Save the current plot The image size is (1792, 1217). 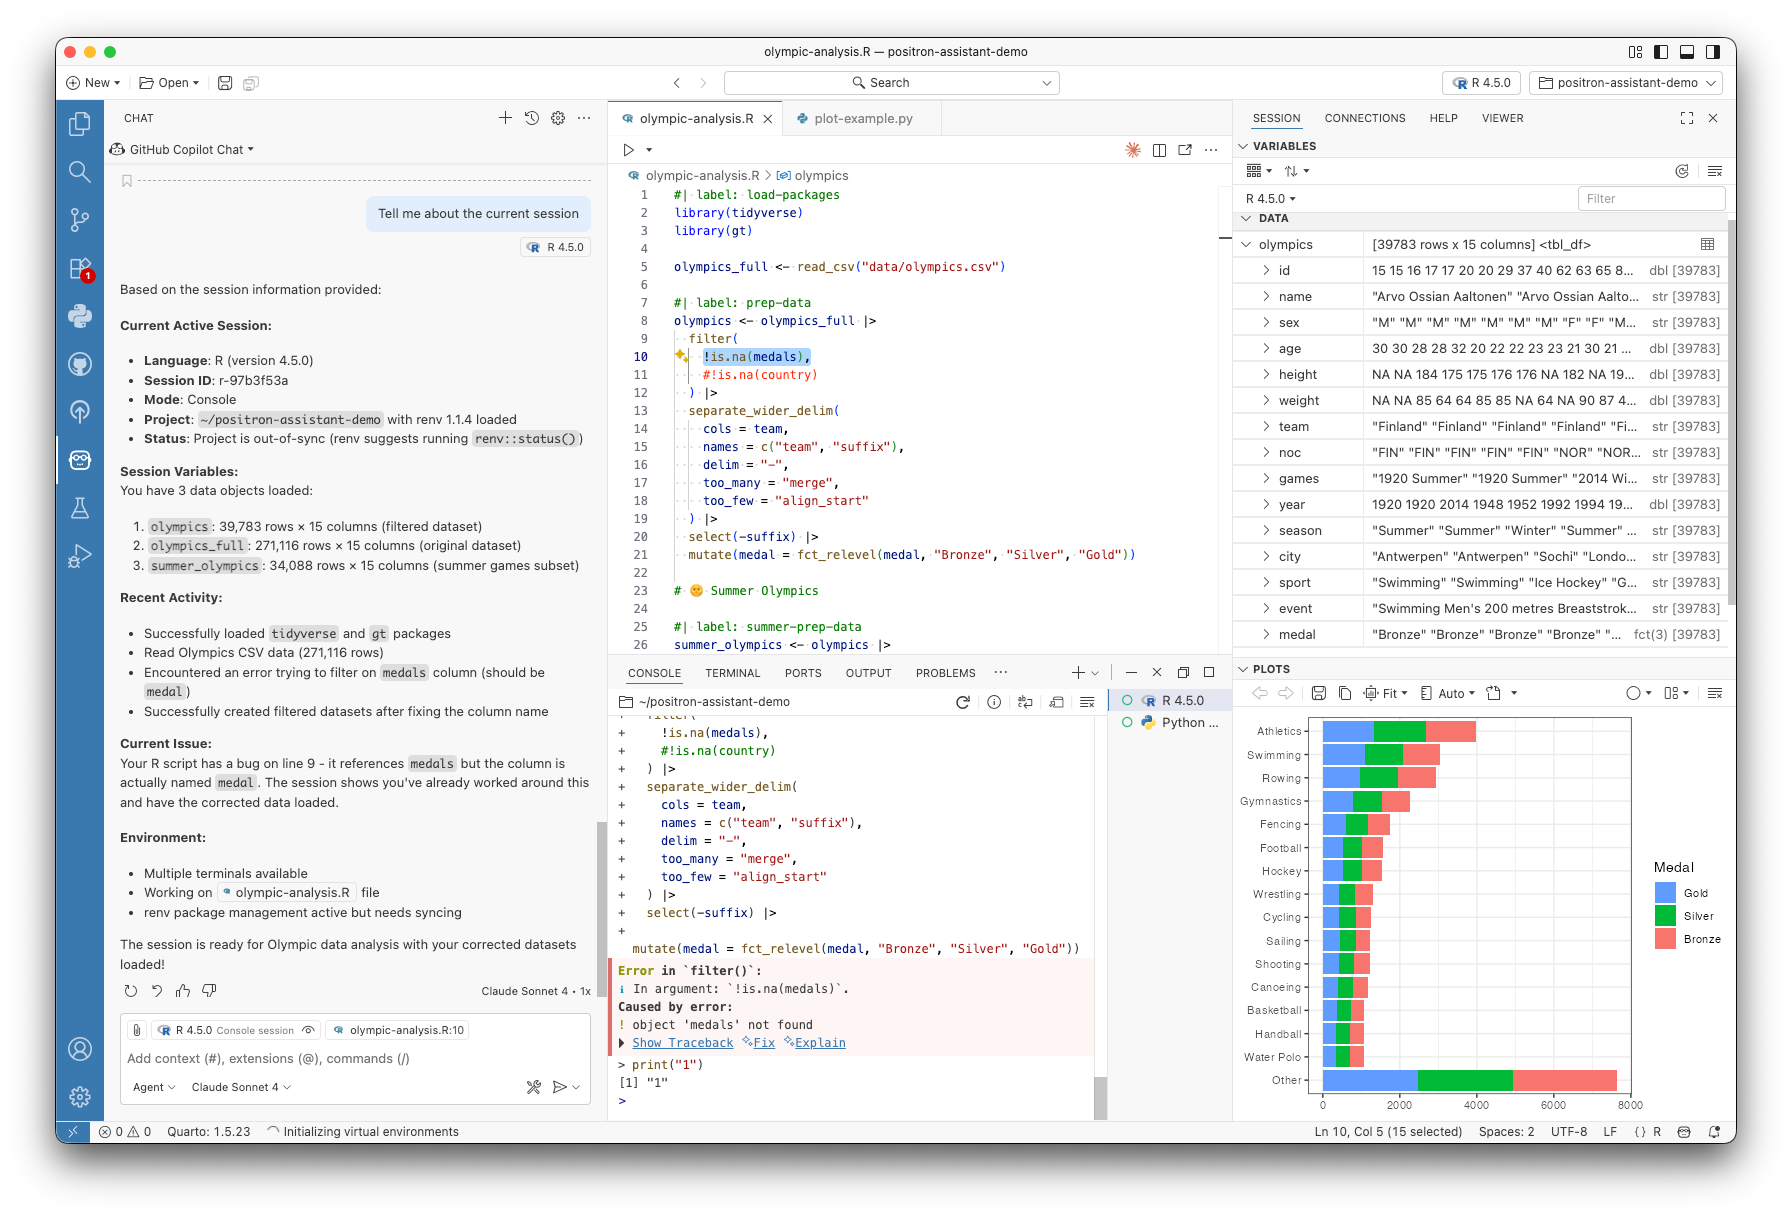pyautogui.click(x=1319, y=693)
